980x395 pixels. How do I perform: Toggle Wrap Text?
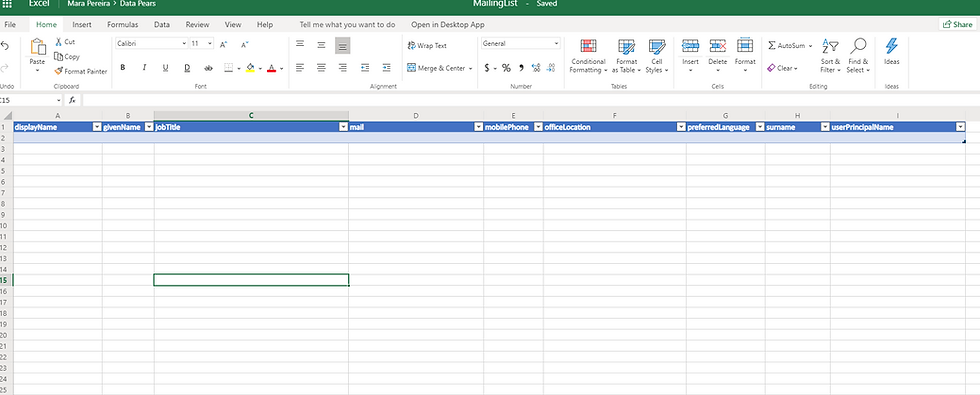click(428, 46)
